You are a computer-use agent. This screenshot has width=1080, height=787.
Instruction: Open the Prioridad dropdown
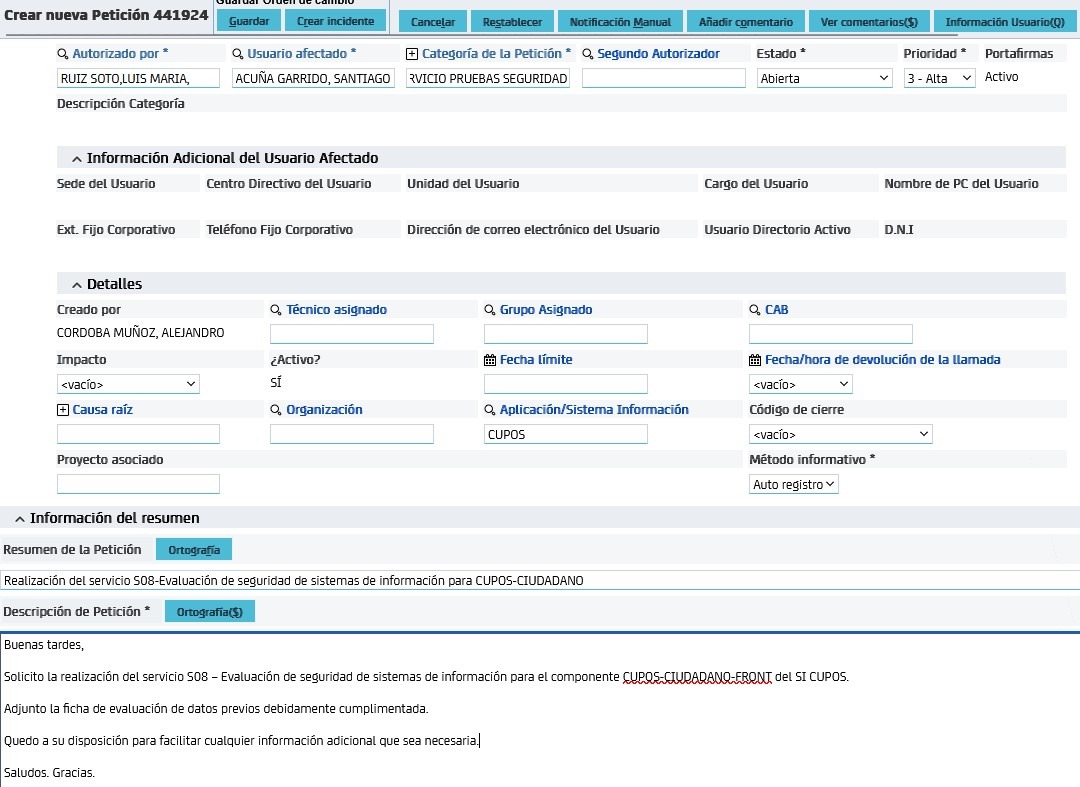pyautogui.click(x=936, y=78)
